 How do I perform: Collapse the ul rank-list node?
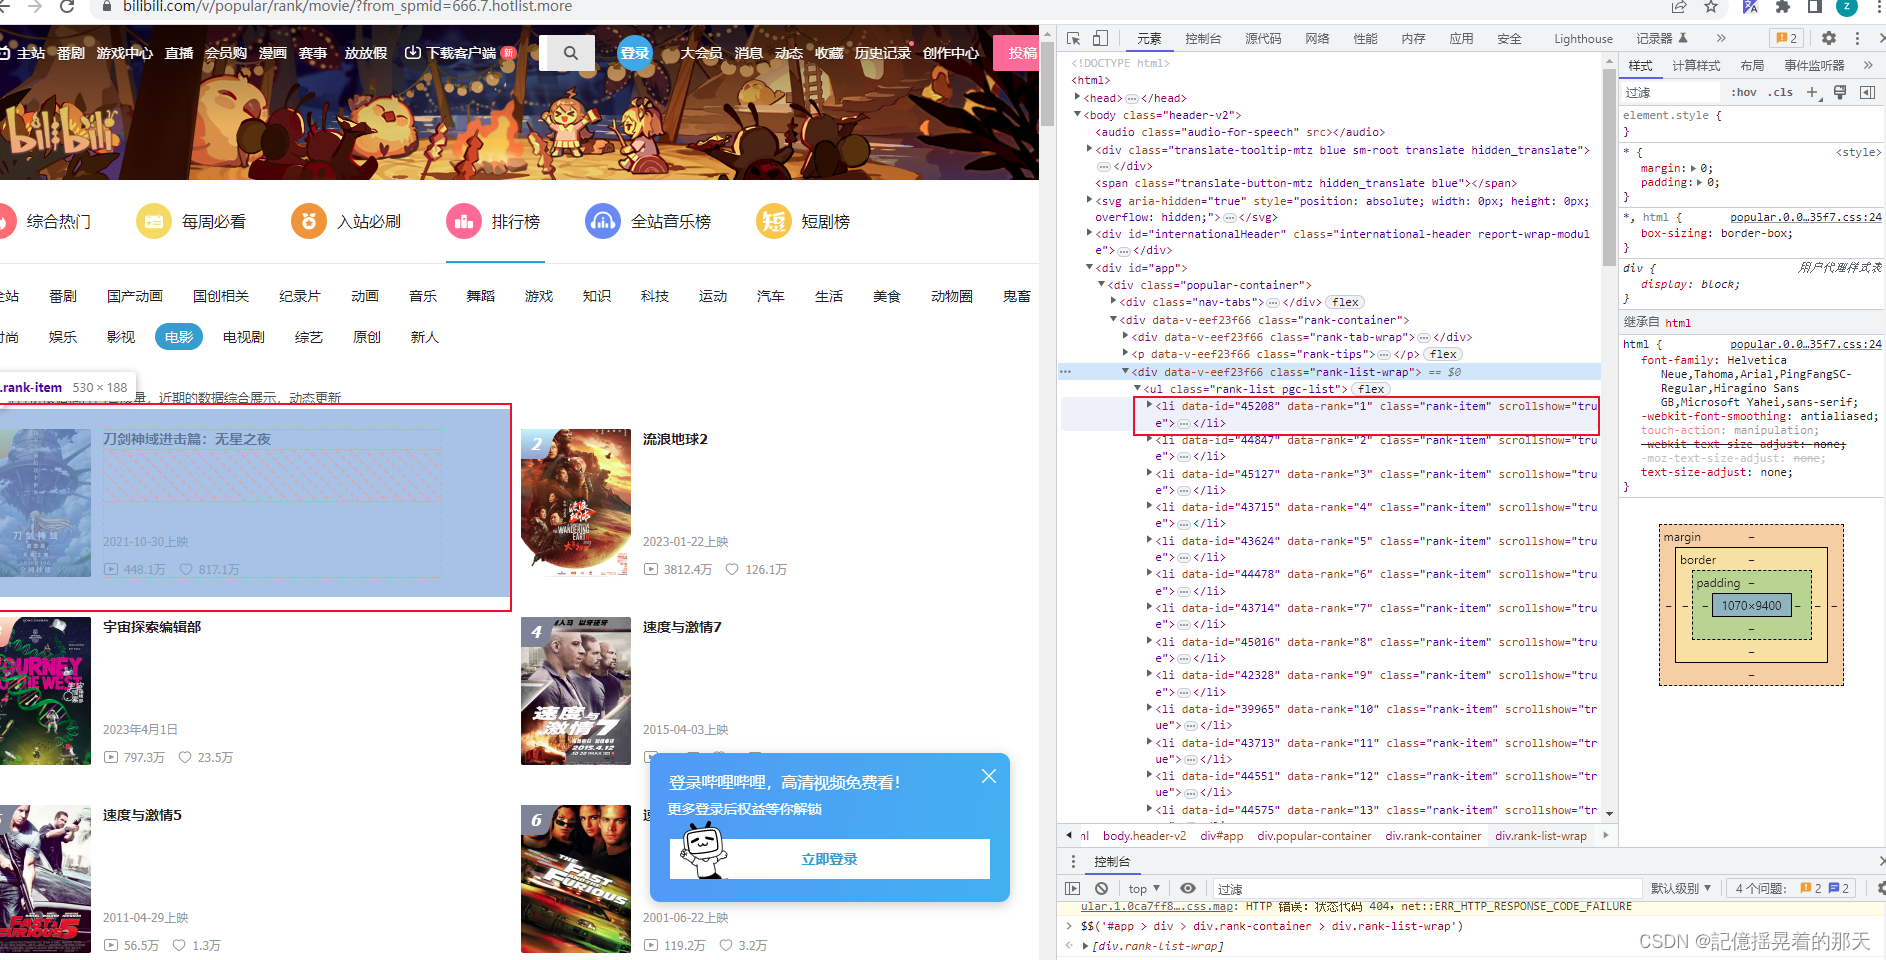click(1137, 388)
